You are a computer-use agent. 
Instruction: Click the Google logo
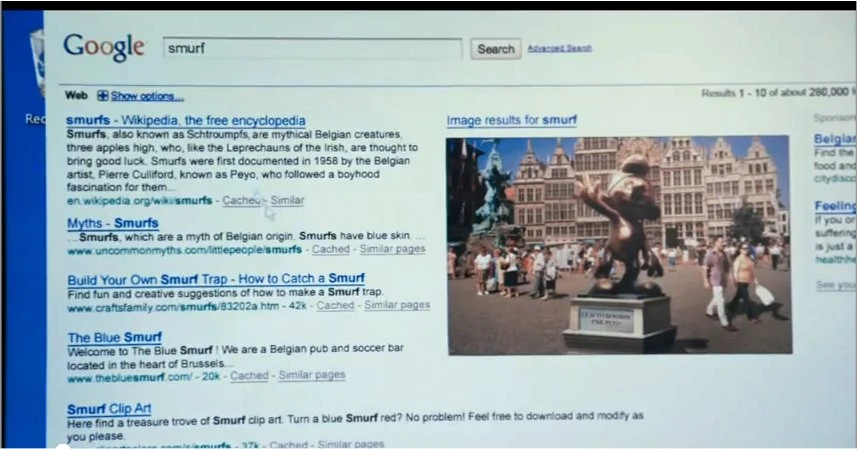click(103, 48)
